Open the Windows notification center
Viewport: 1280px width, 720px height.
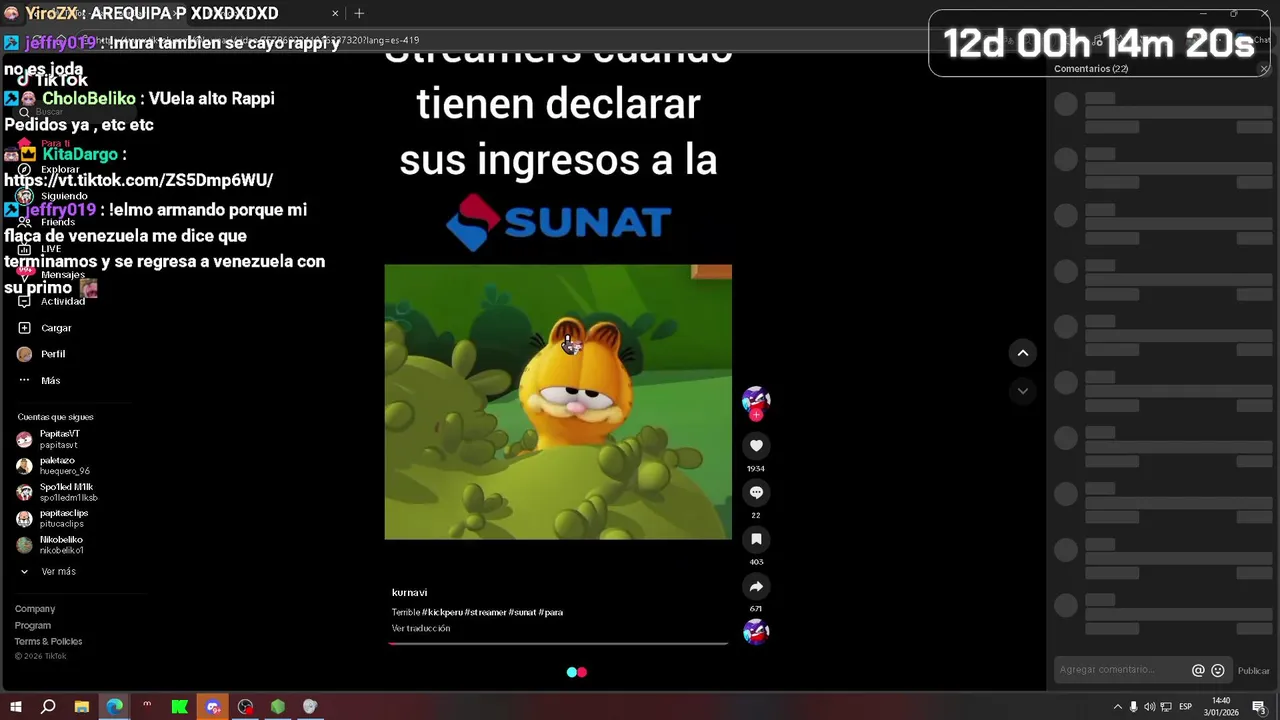1260,707
